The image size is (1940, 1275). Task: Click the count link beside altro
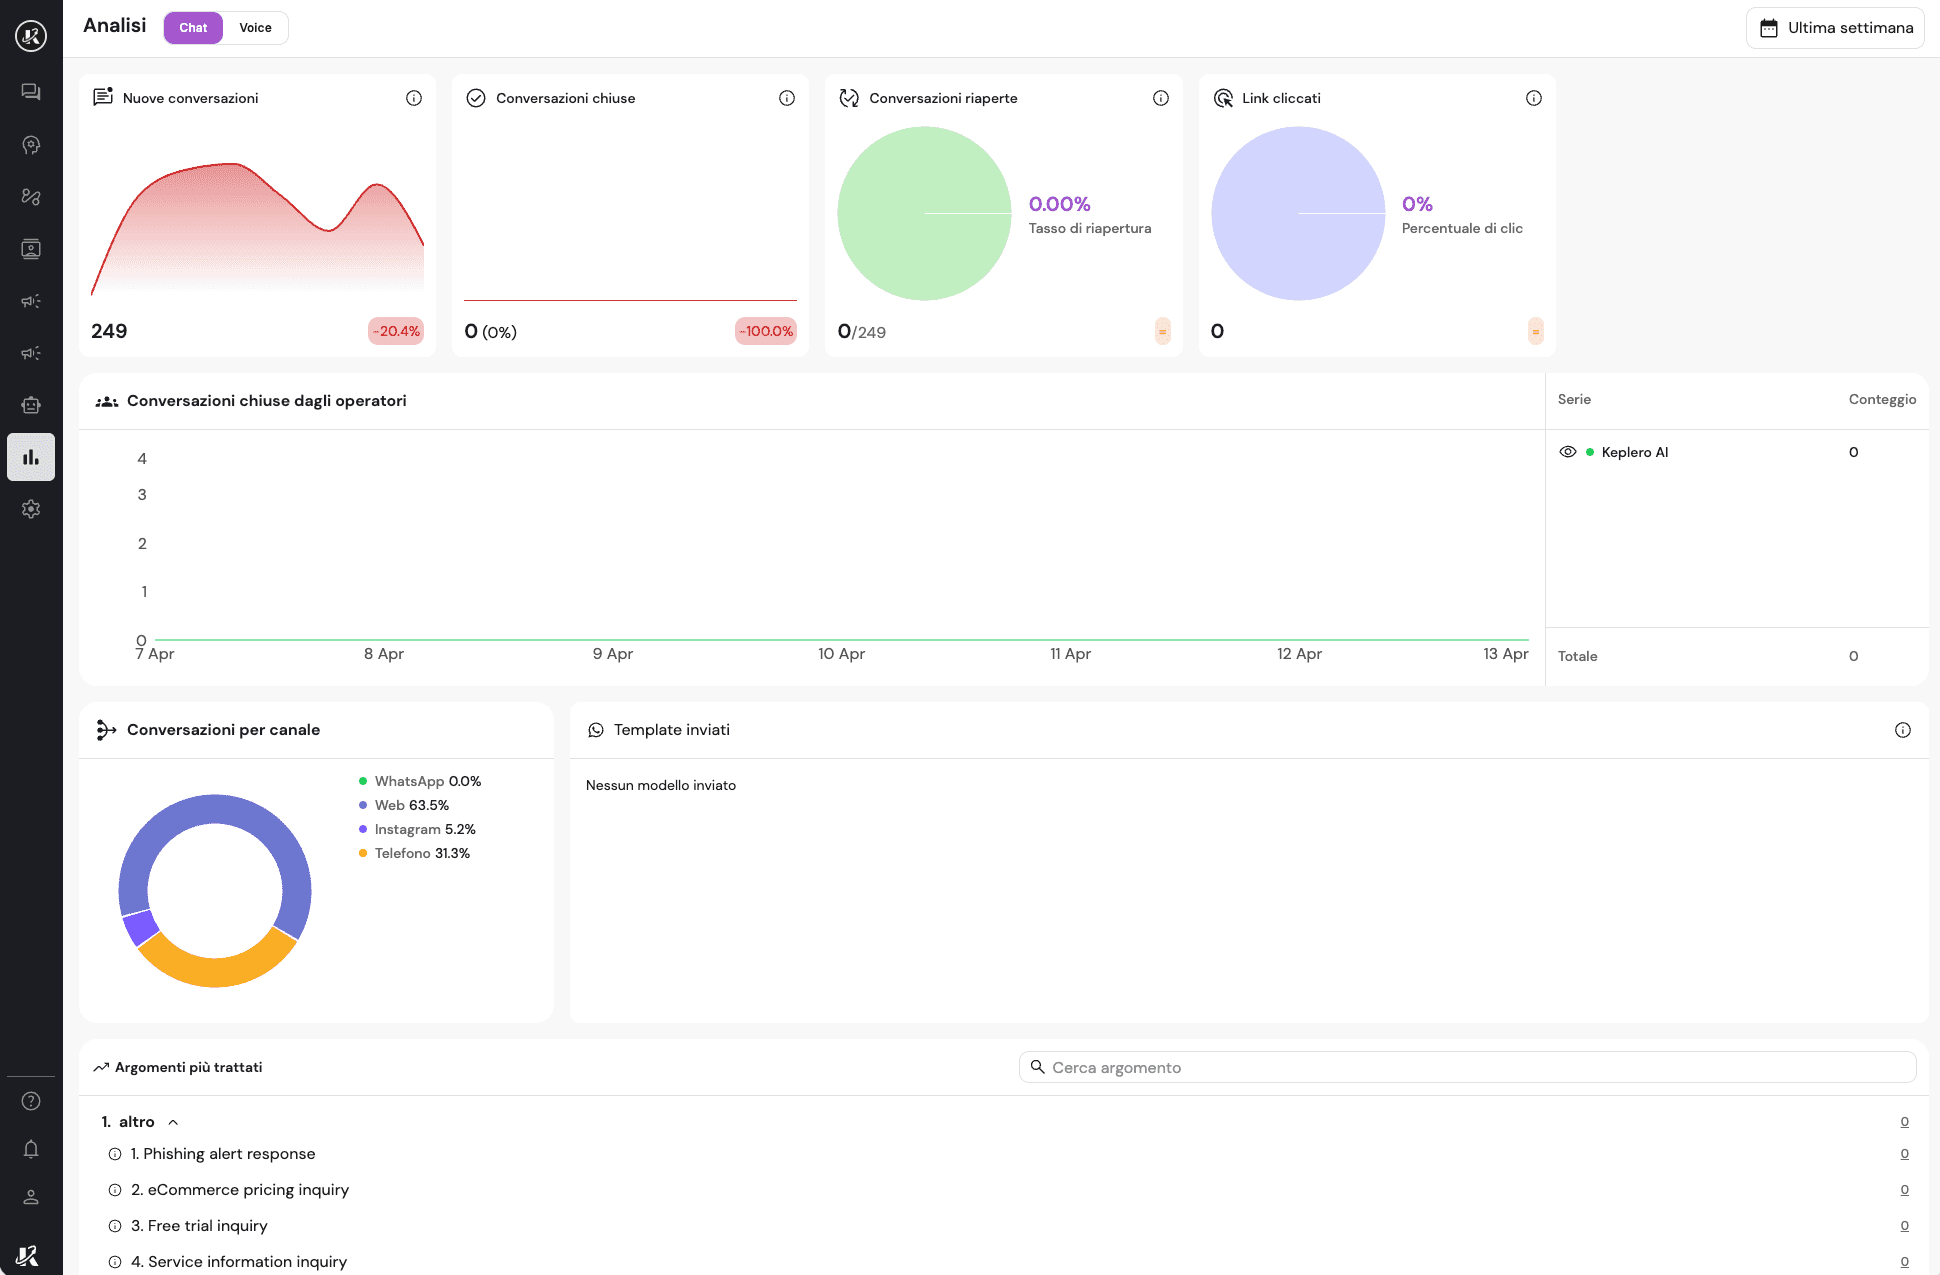tap(1904, 1122)
